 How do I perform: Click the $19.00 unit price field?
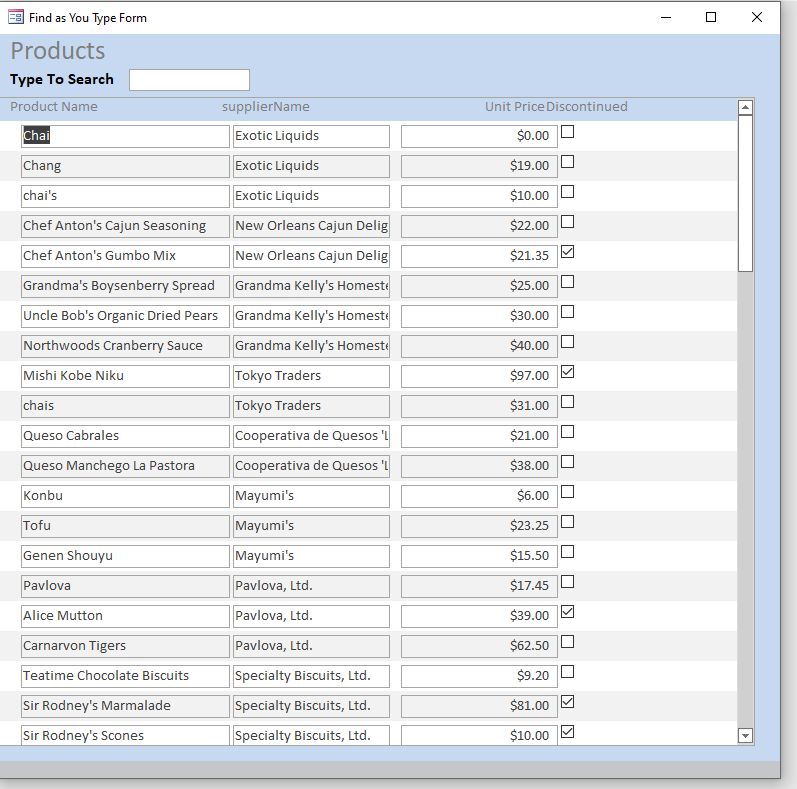[x=479, y=166]
